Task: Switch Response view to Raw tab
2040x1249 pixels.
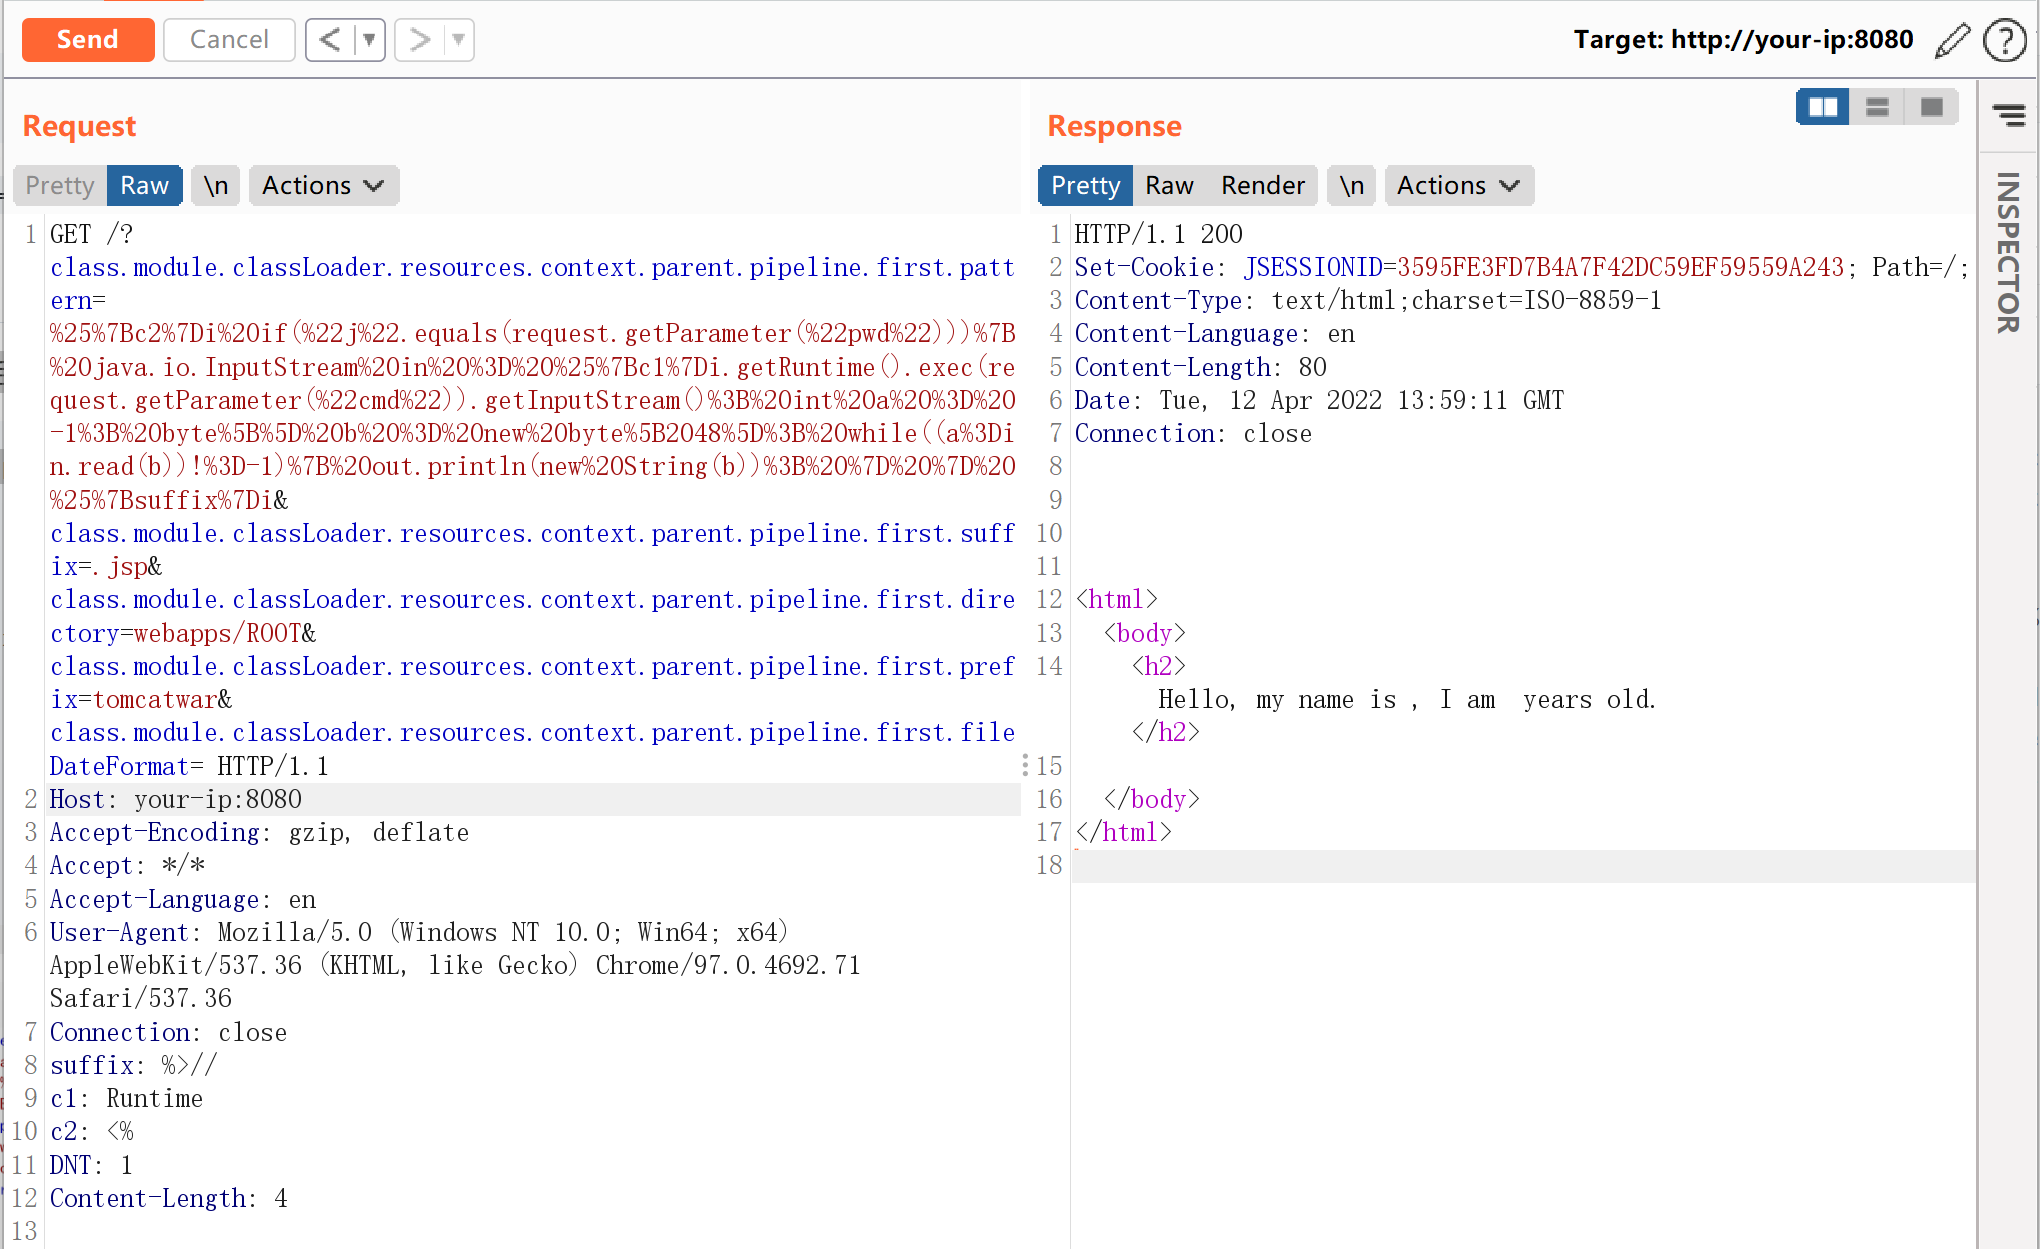Action: point(1169,186)
